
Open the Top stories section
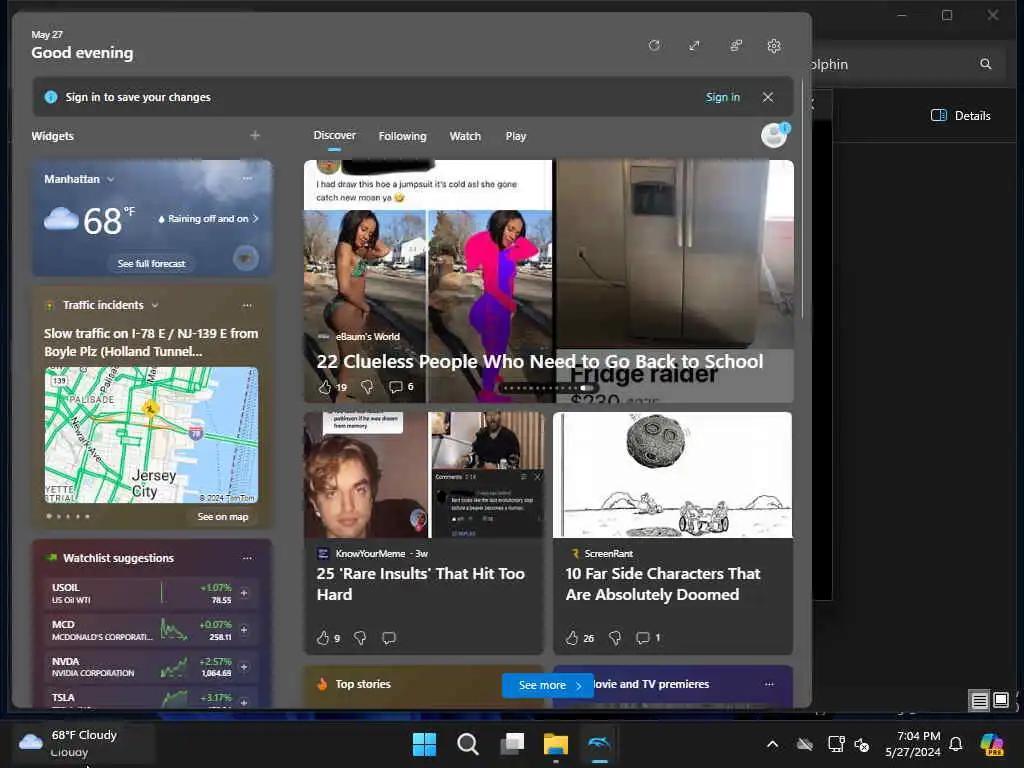(363, 684)
